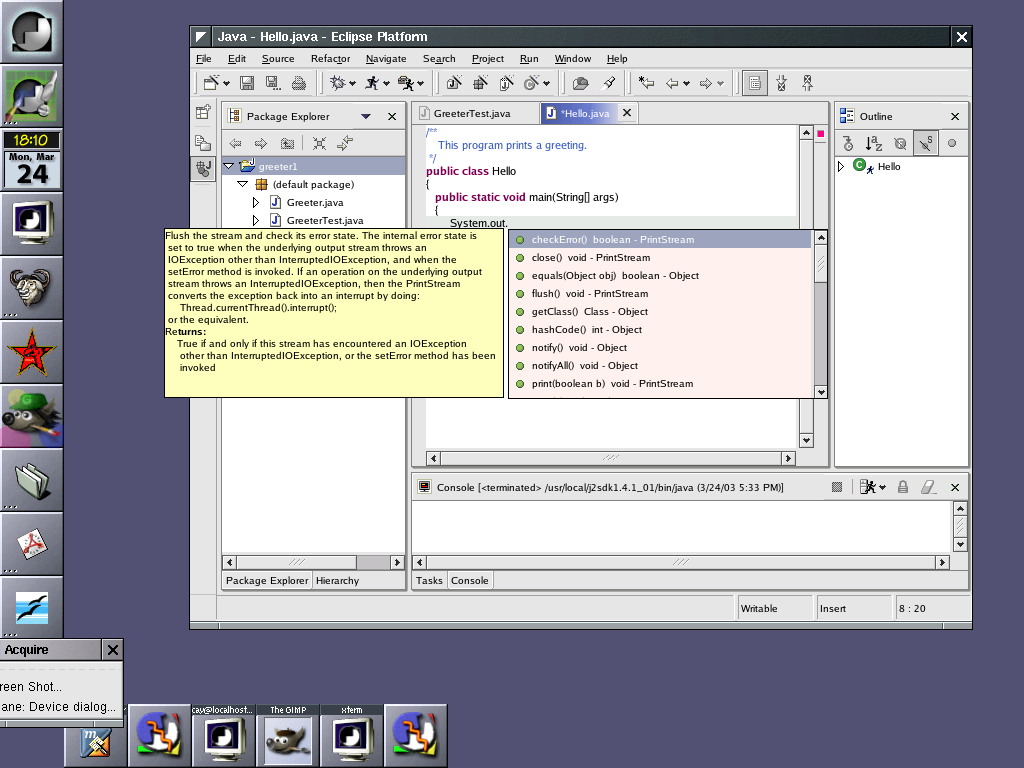The width and height of the screenshot is (1024, 768).
Task: Open the New wizard dropdown arrow
Action: pos(227,84)
